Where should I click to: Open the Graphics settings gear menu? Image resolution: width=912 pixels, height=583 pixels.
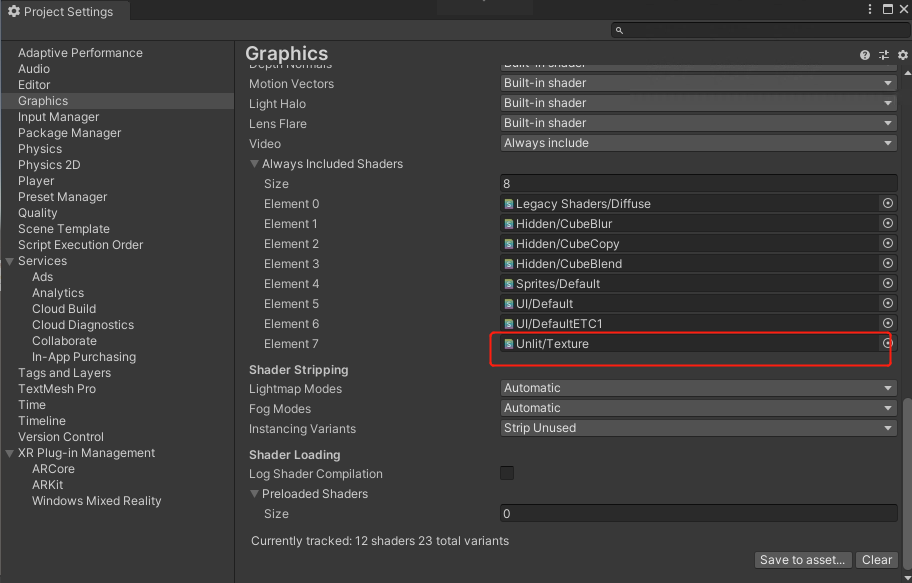903,55
